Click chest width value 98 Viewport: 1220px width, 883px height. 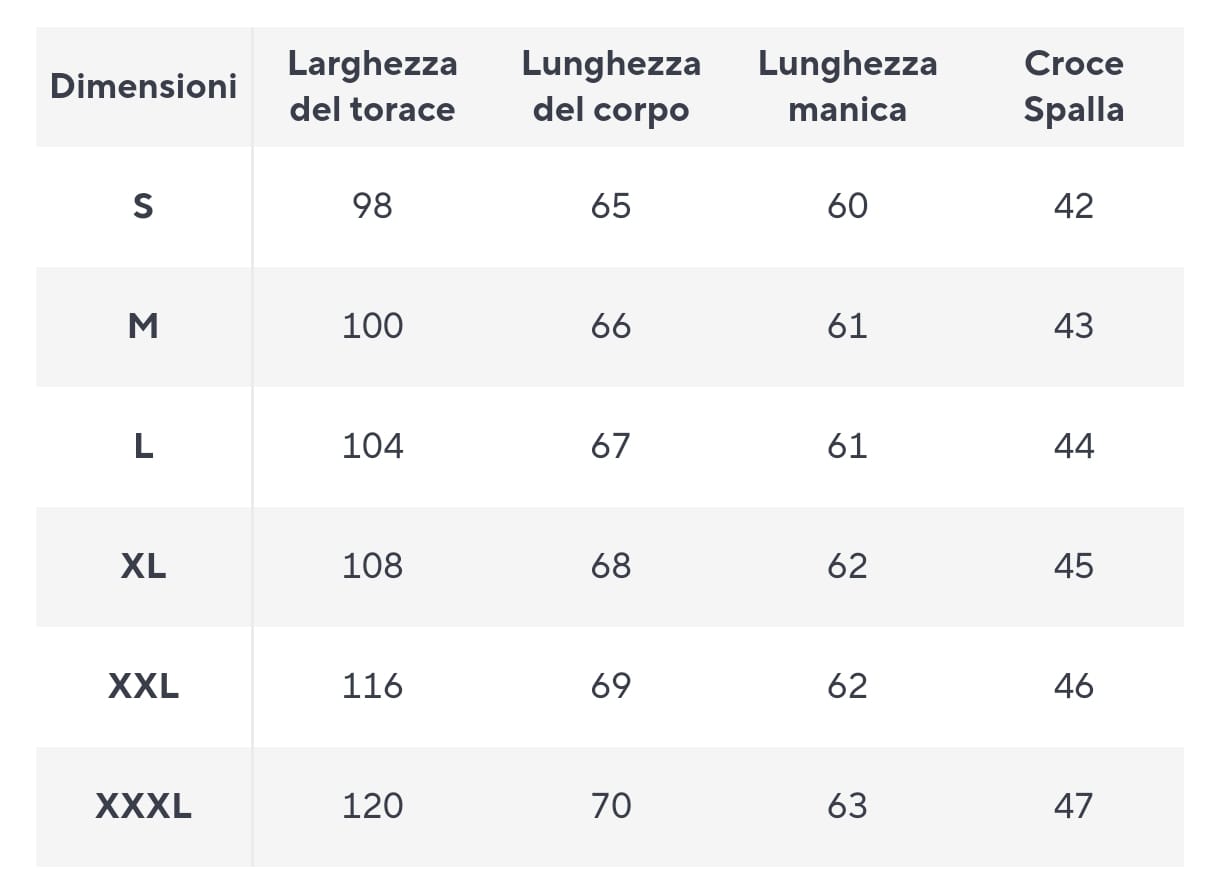tap(372, 206)
